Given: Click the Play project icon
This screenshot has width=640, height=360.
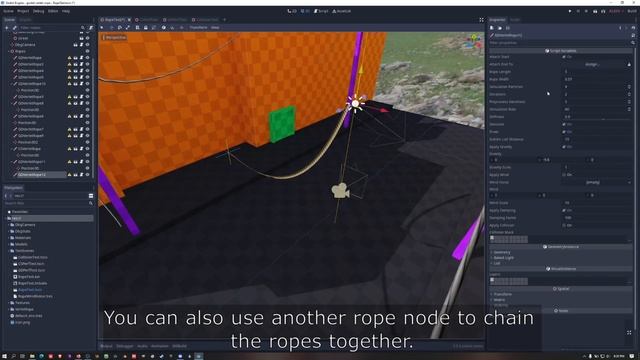Looking at the screenshot, I should [570, 11].
